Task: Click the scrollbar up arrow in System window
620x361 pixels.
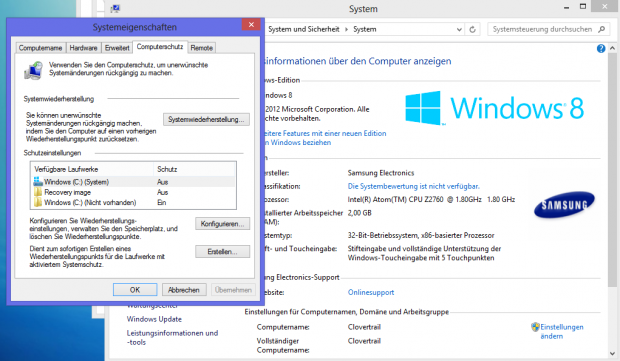Action: click(x=612, y=48)
